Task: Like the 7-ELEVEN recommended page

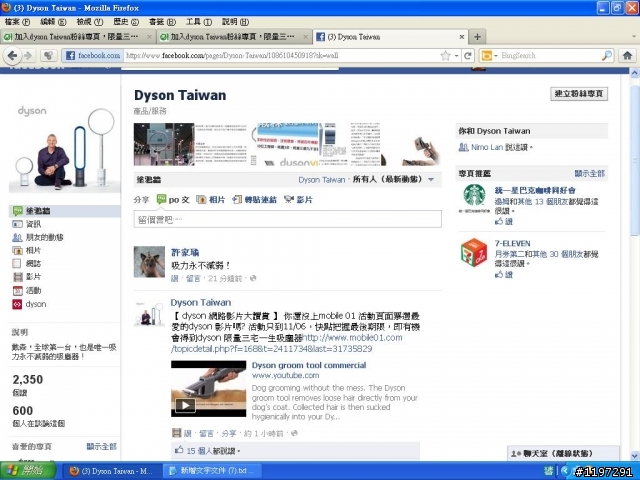Action: [x=504, y=274]
